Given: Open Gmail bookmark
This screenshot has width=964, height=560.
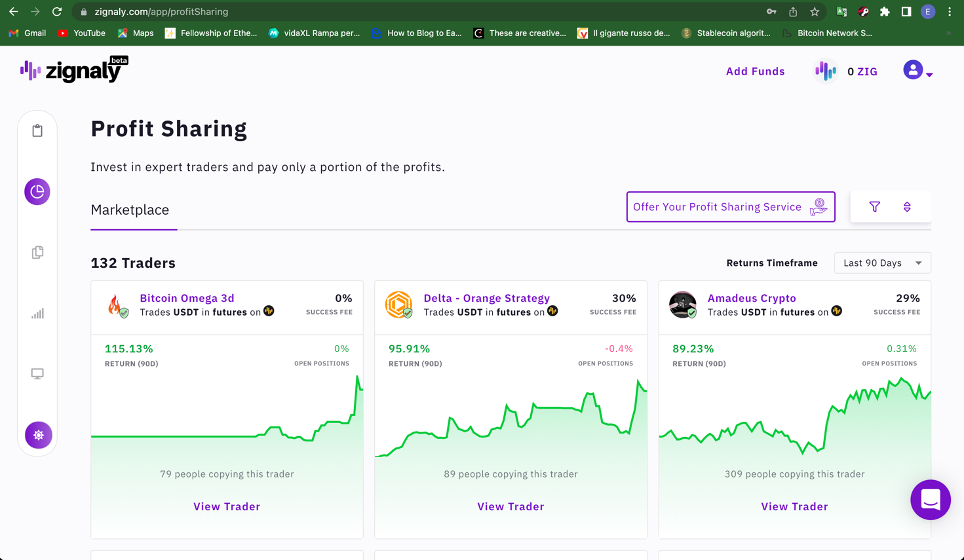Looking at the screenshot, I should coord(28,33).
